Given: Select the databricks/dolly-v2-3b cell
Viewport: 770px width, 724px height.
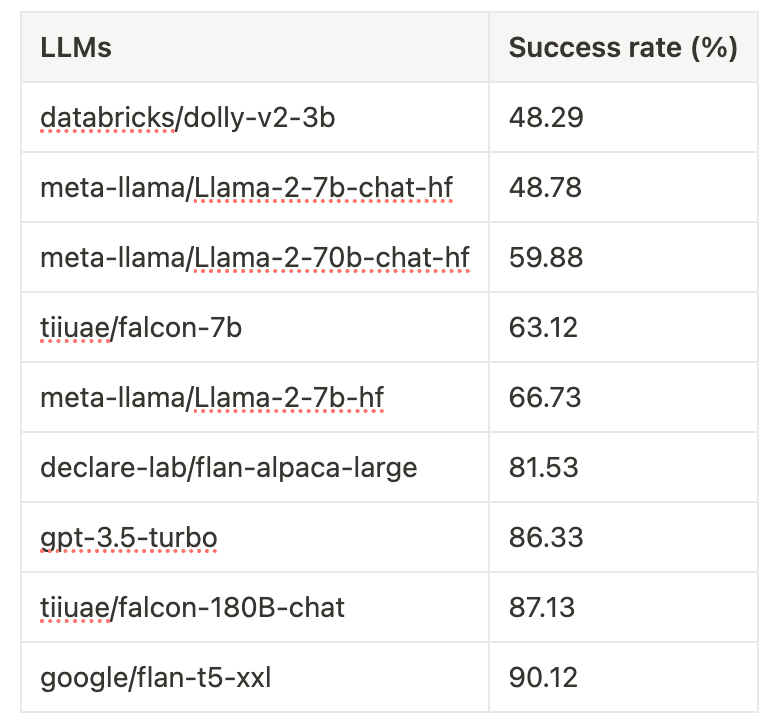Looking at the screenshot, I should [187, 118].
